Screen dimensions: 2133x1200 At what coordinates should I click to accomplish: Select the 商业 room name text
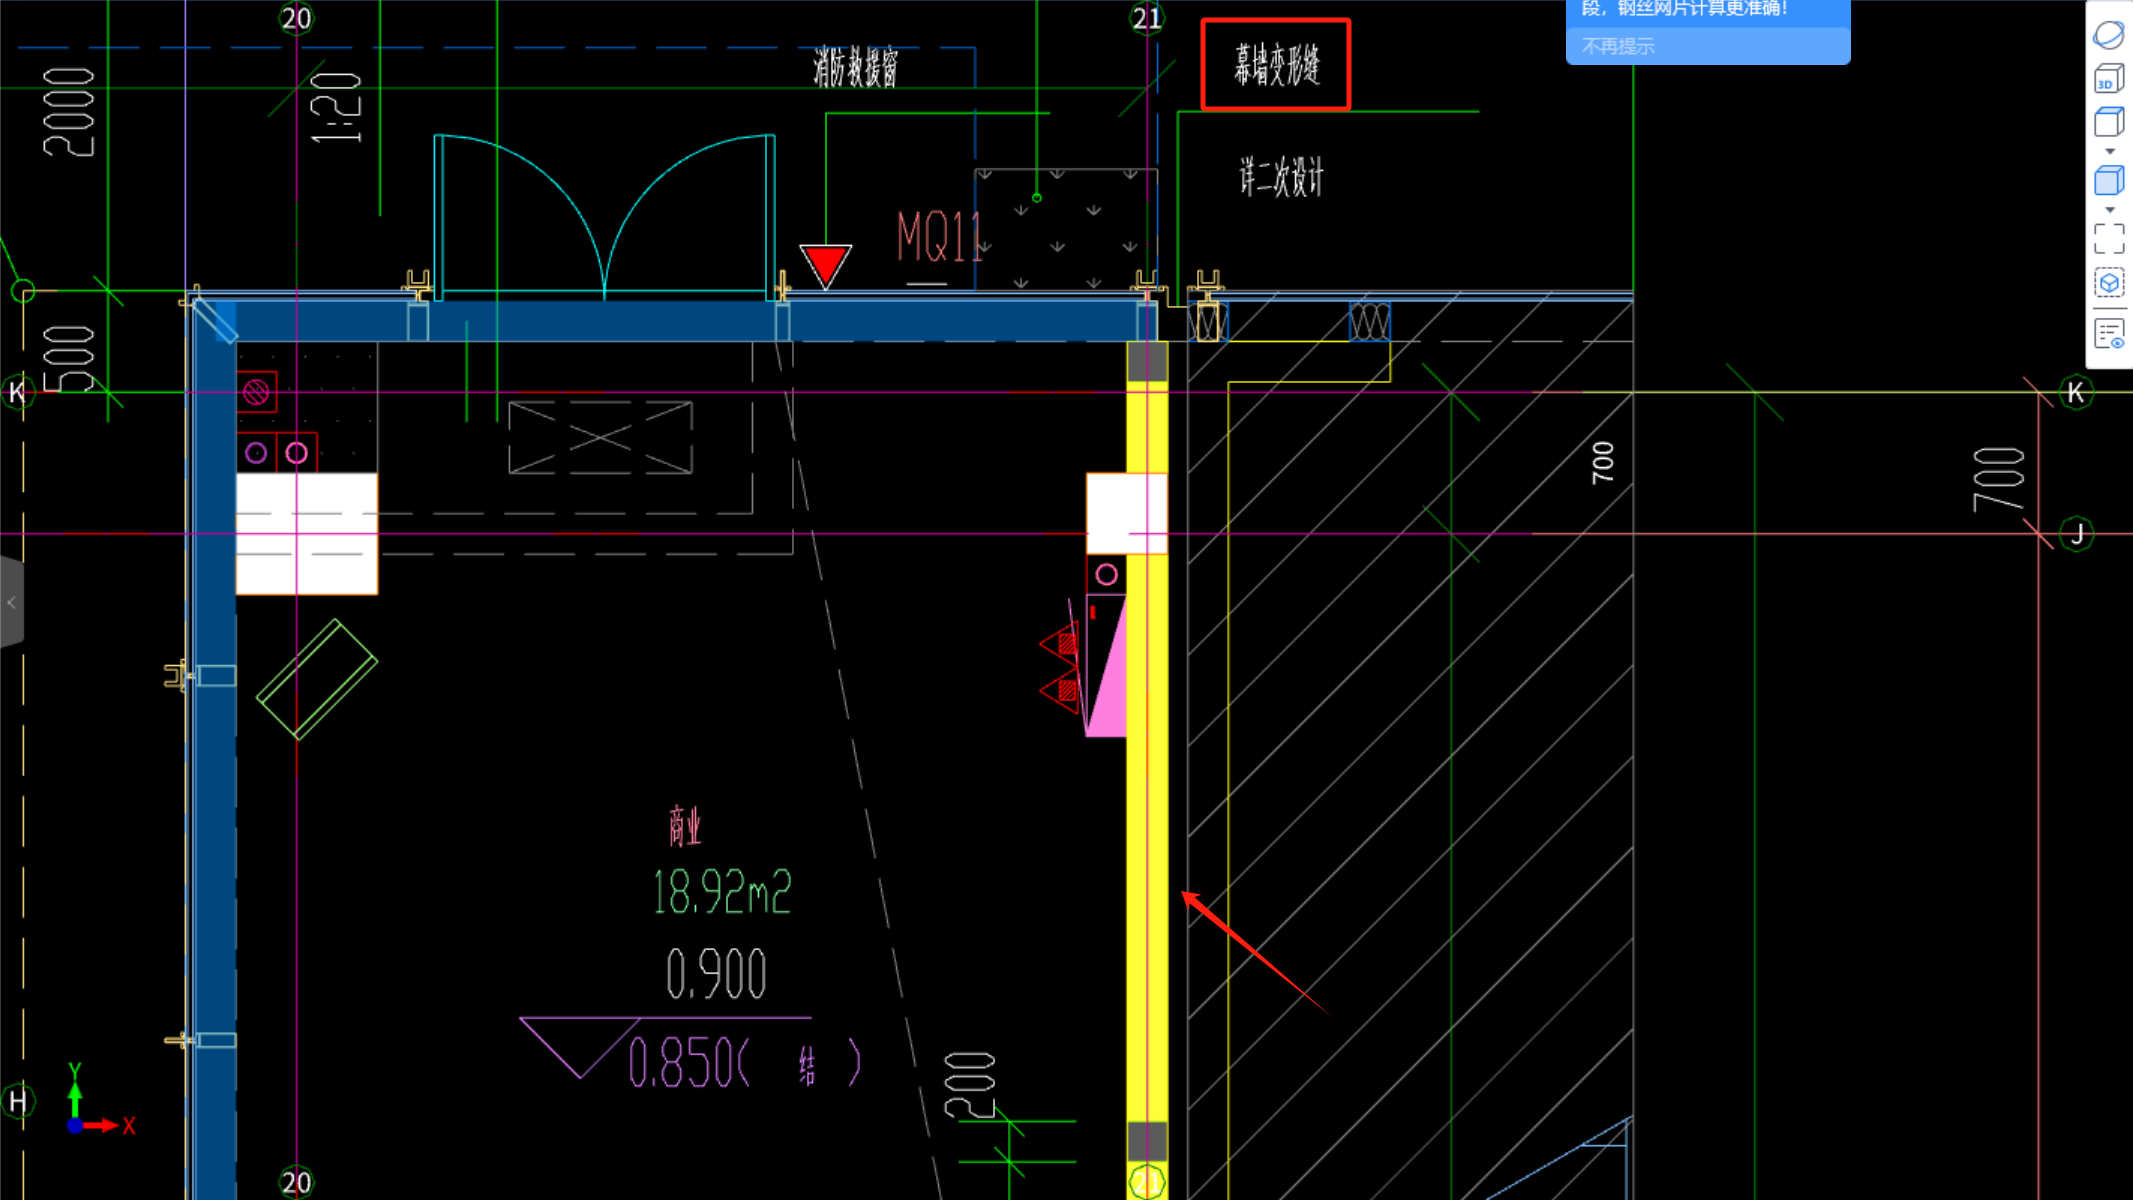(x=685, y=826)
